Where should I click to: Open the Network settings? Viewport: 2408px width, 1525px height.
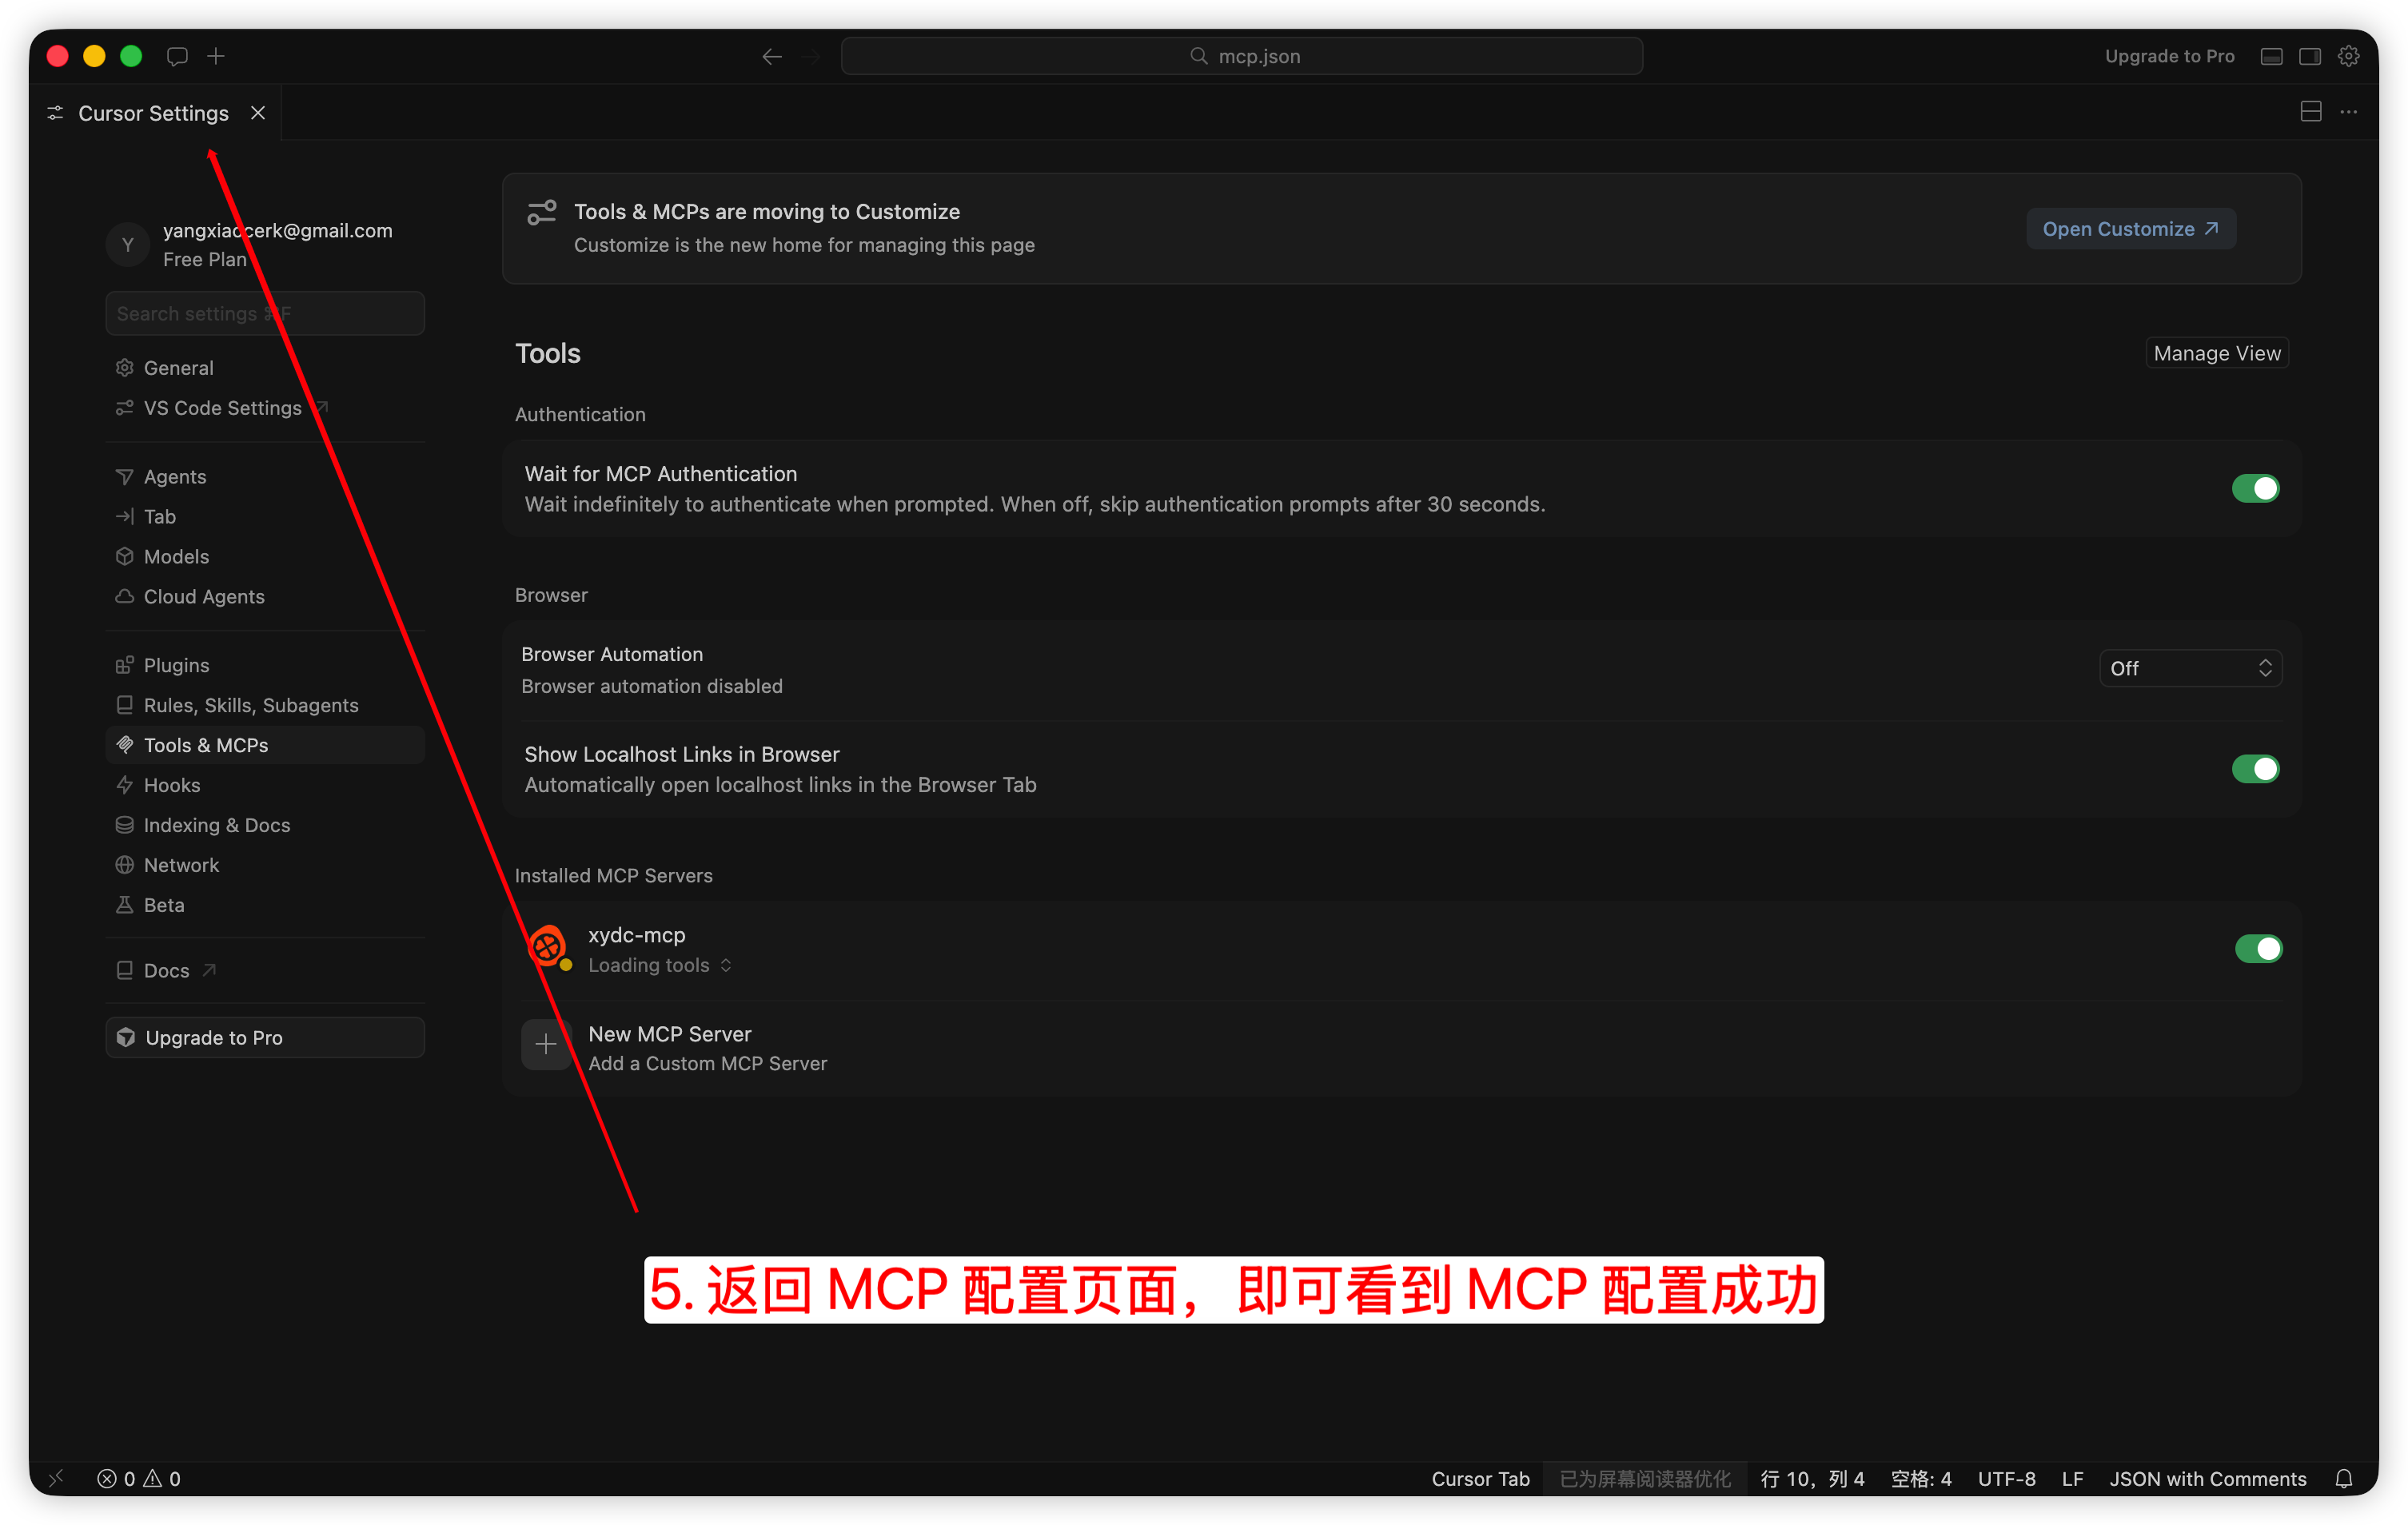click(x=265, y=866)
